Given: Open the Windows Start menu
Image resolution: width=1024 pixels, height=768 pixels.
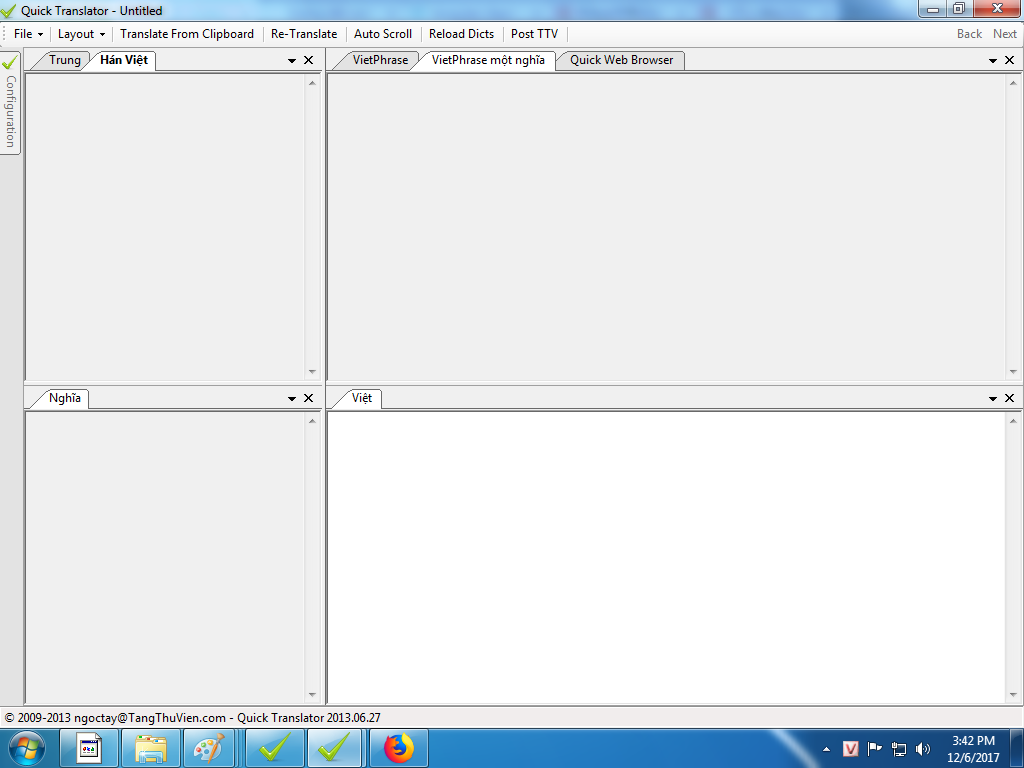Looking at the screenshot, I should (27, 748).
